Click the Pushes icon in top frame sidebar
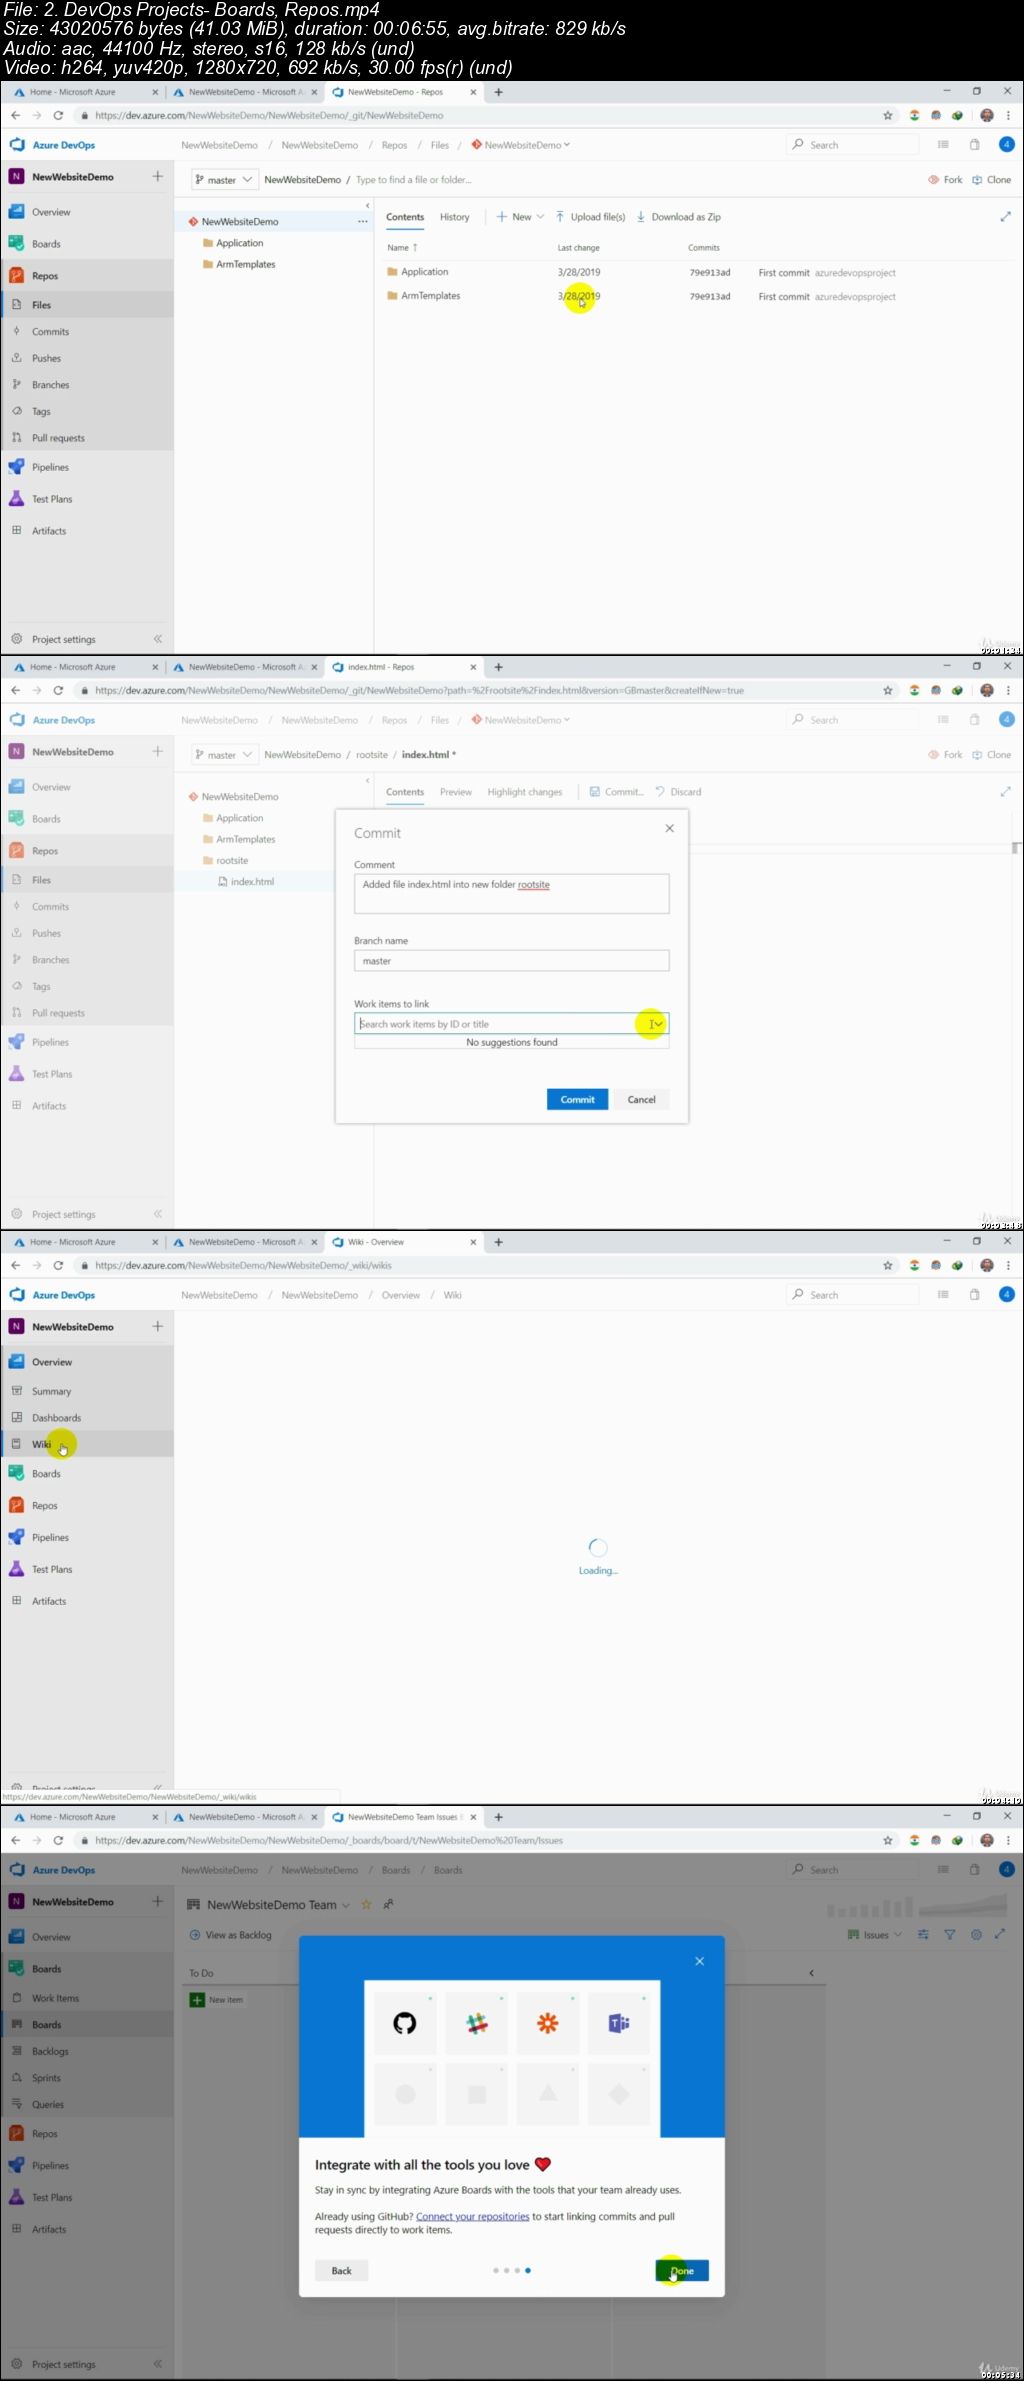 tap(17, 358)
